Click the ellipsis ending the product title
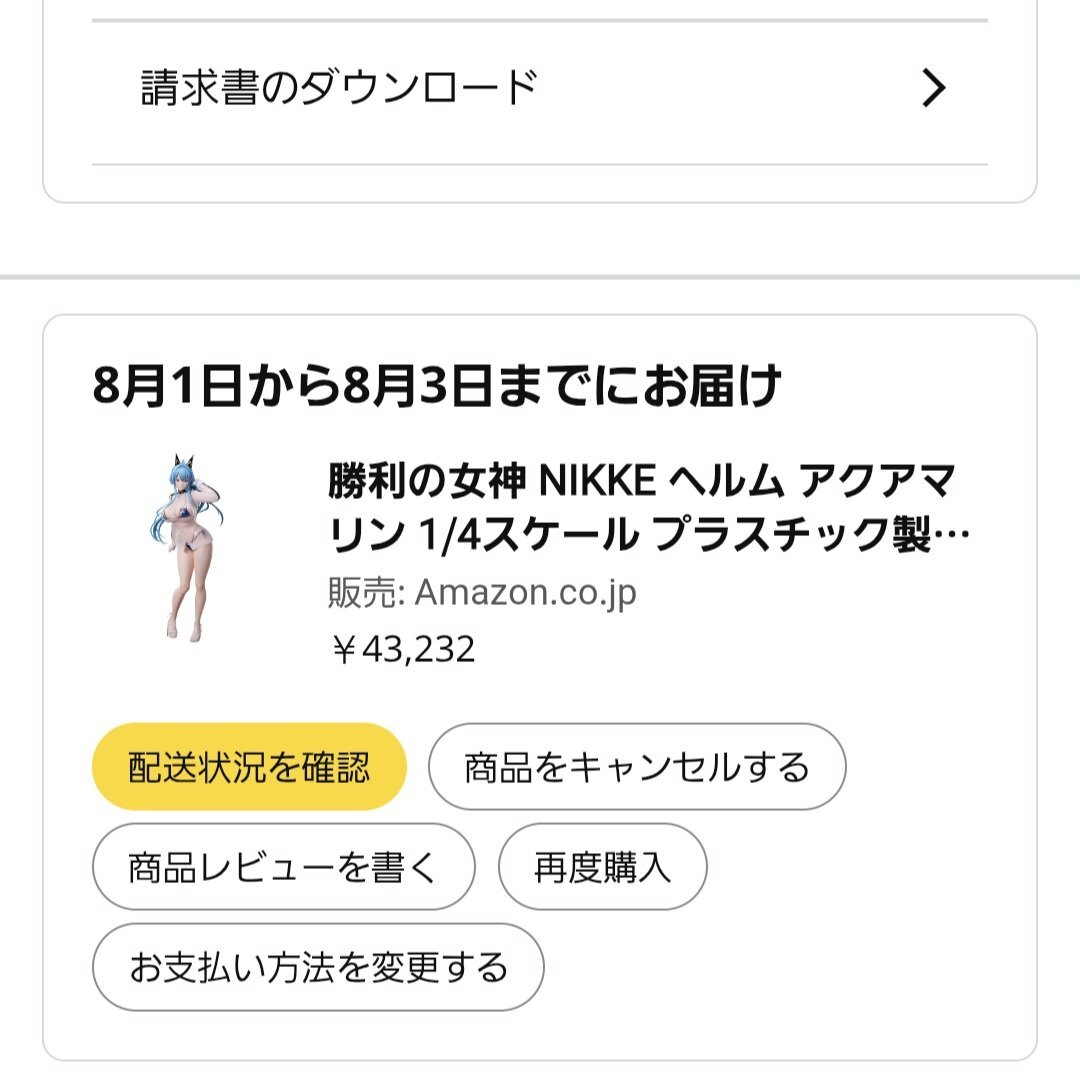The height and width of the screenshot is (1080, 1080). 953,535
